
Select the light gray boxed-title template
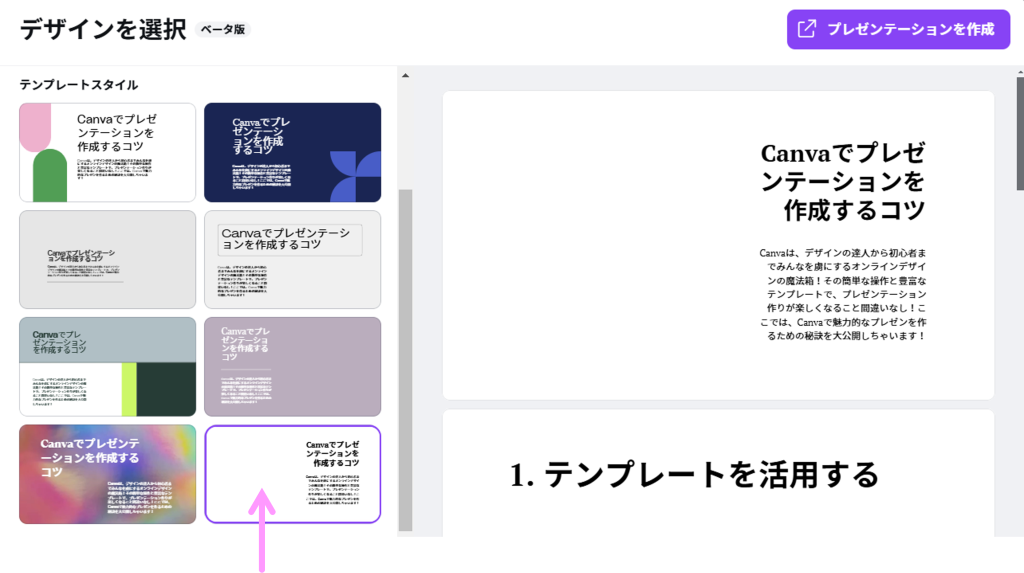point(292,259)
